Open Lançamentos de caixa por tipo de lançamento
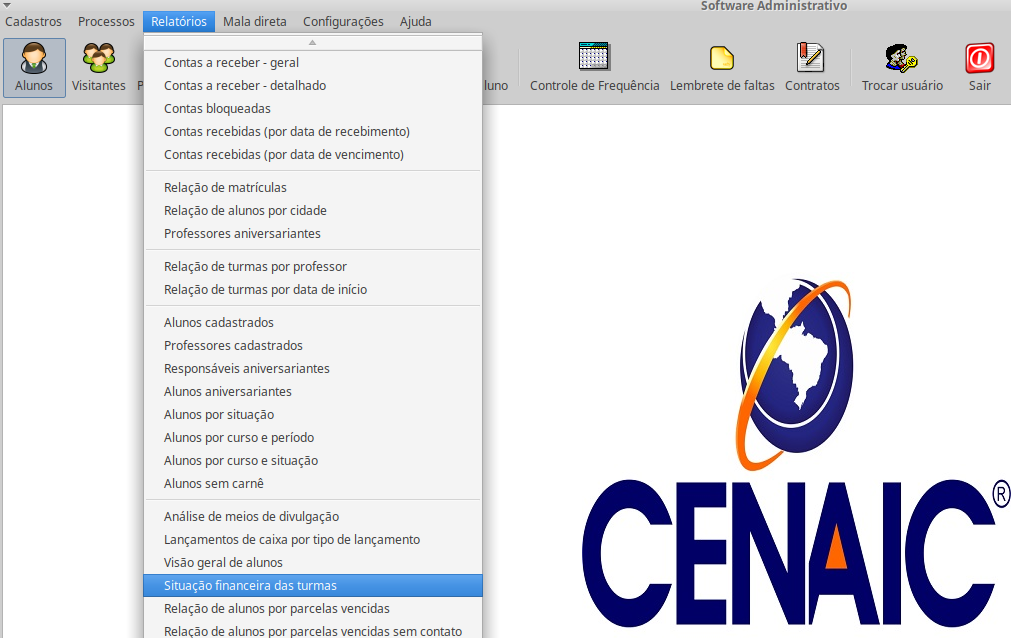 coord(313,540)
